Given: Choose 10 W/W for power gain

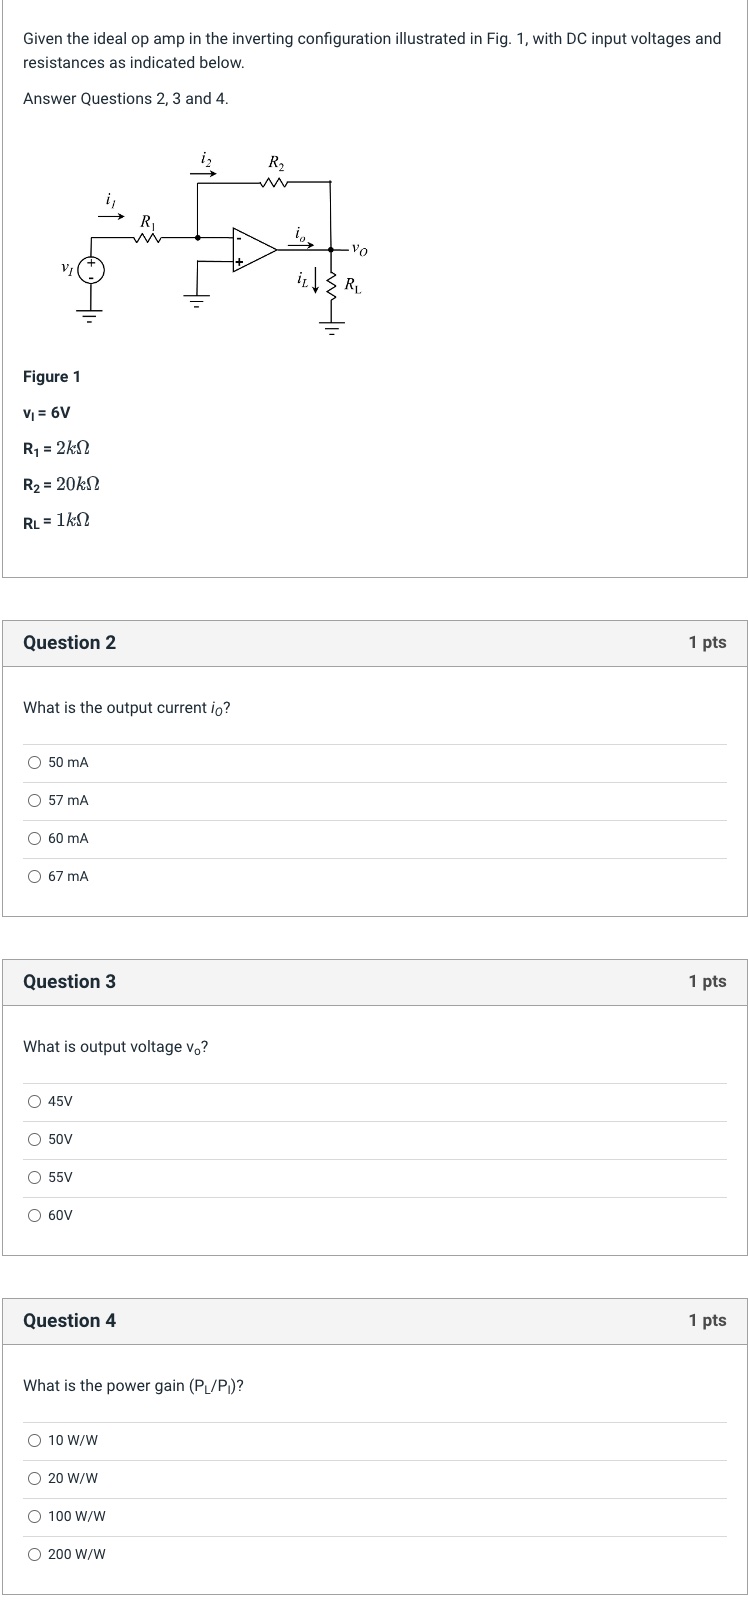Looking at the screenshot, I should pyautogui.click(x=35, y=1441).
